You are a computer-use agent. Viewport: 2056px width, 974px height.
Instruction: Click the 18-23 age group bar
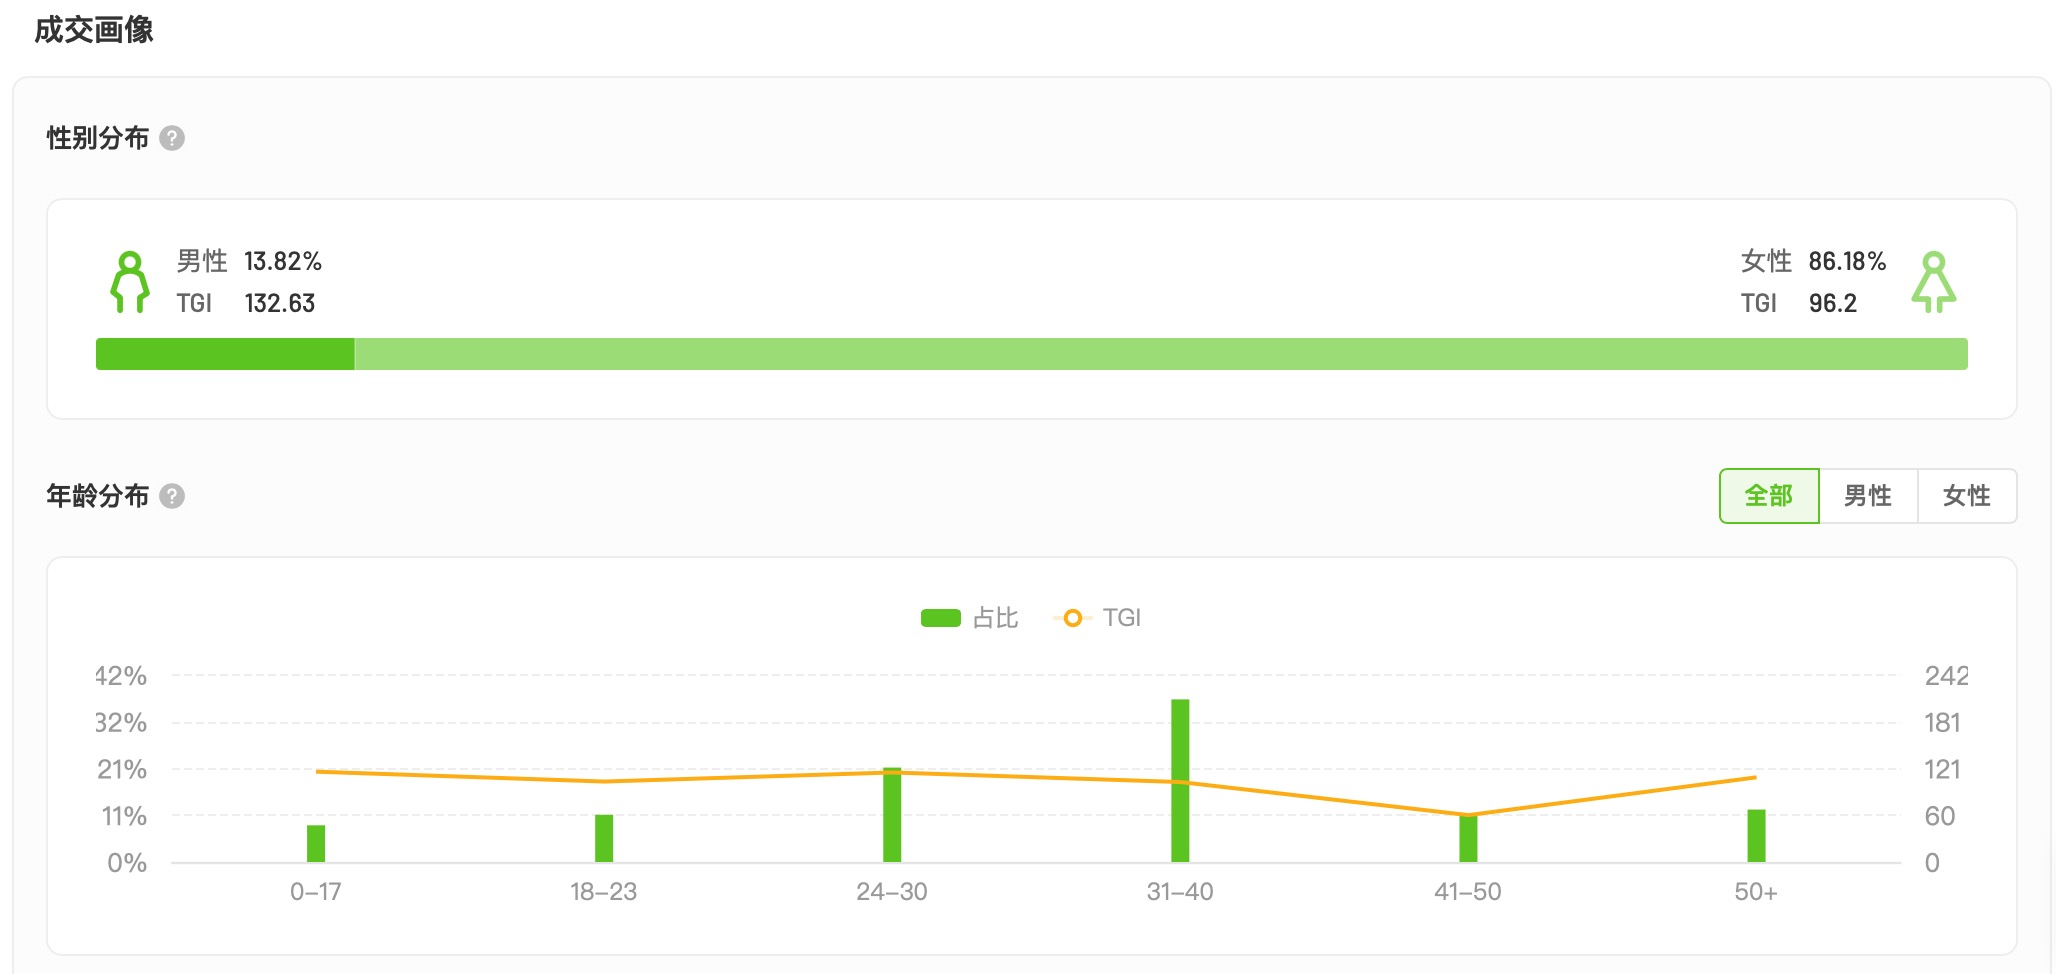(x=604, y=838)
